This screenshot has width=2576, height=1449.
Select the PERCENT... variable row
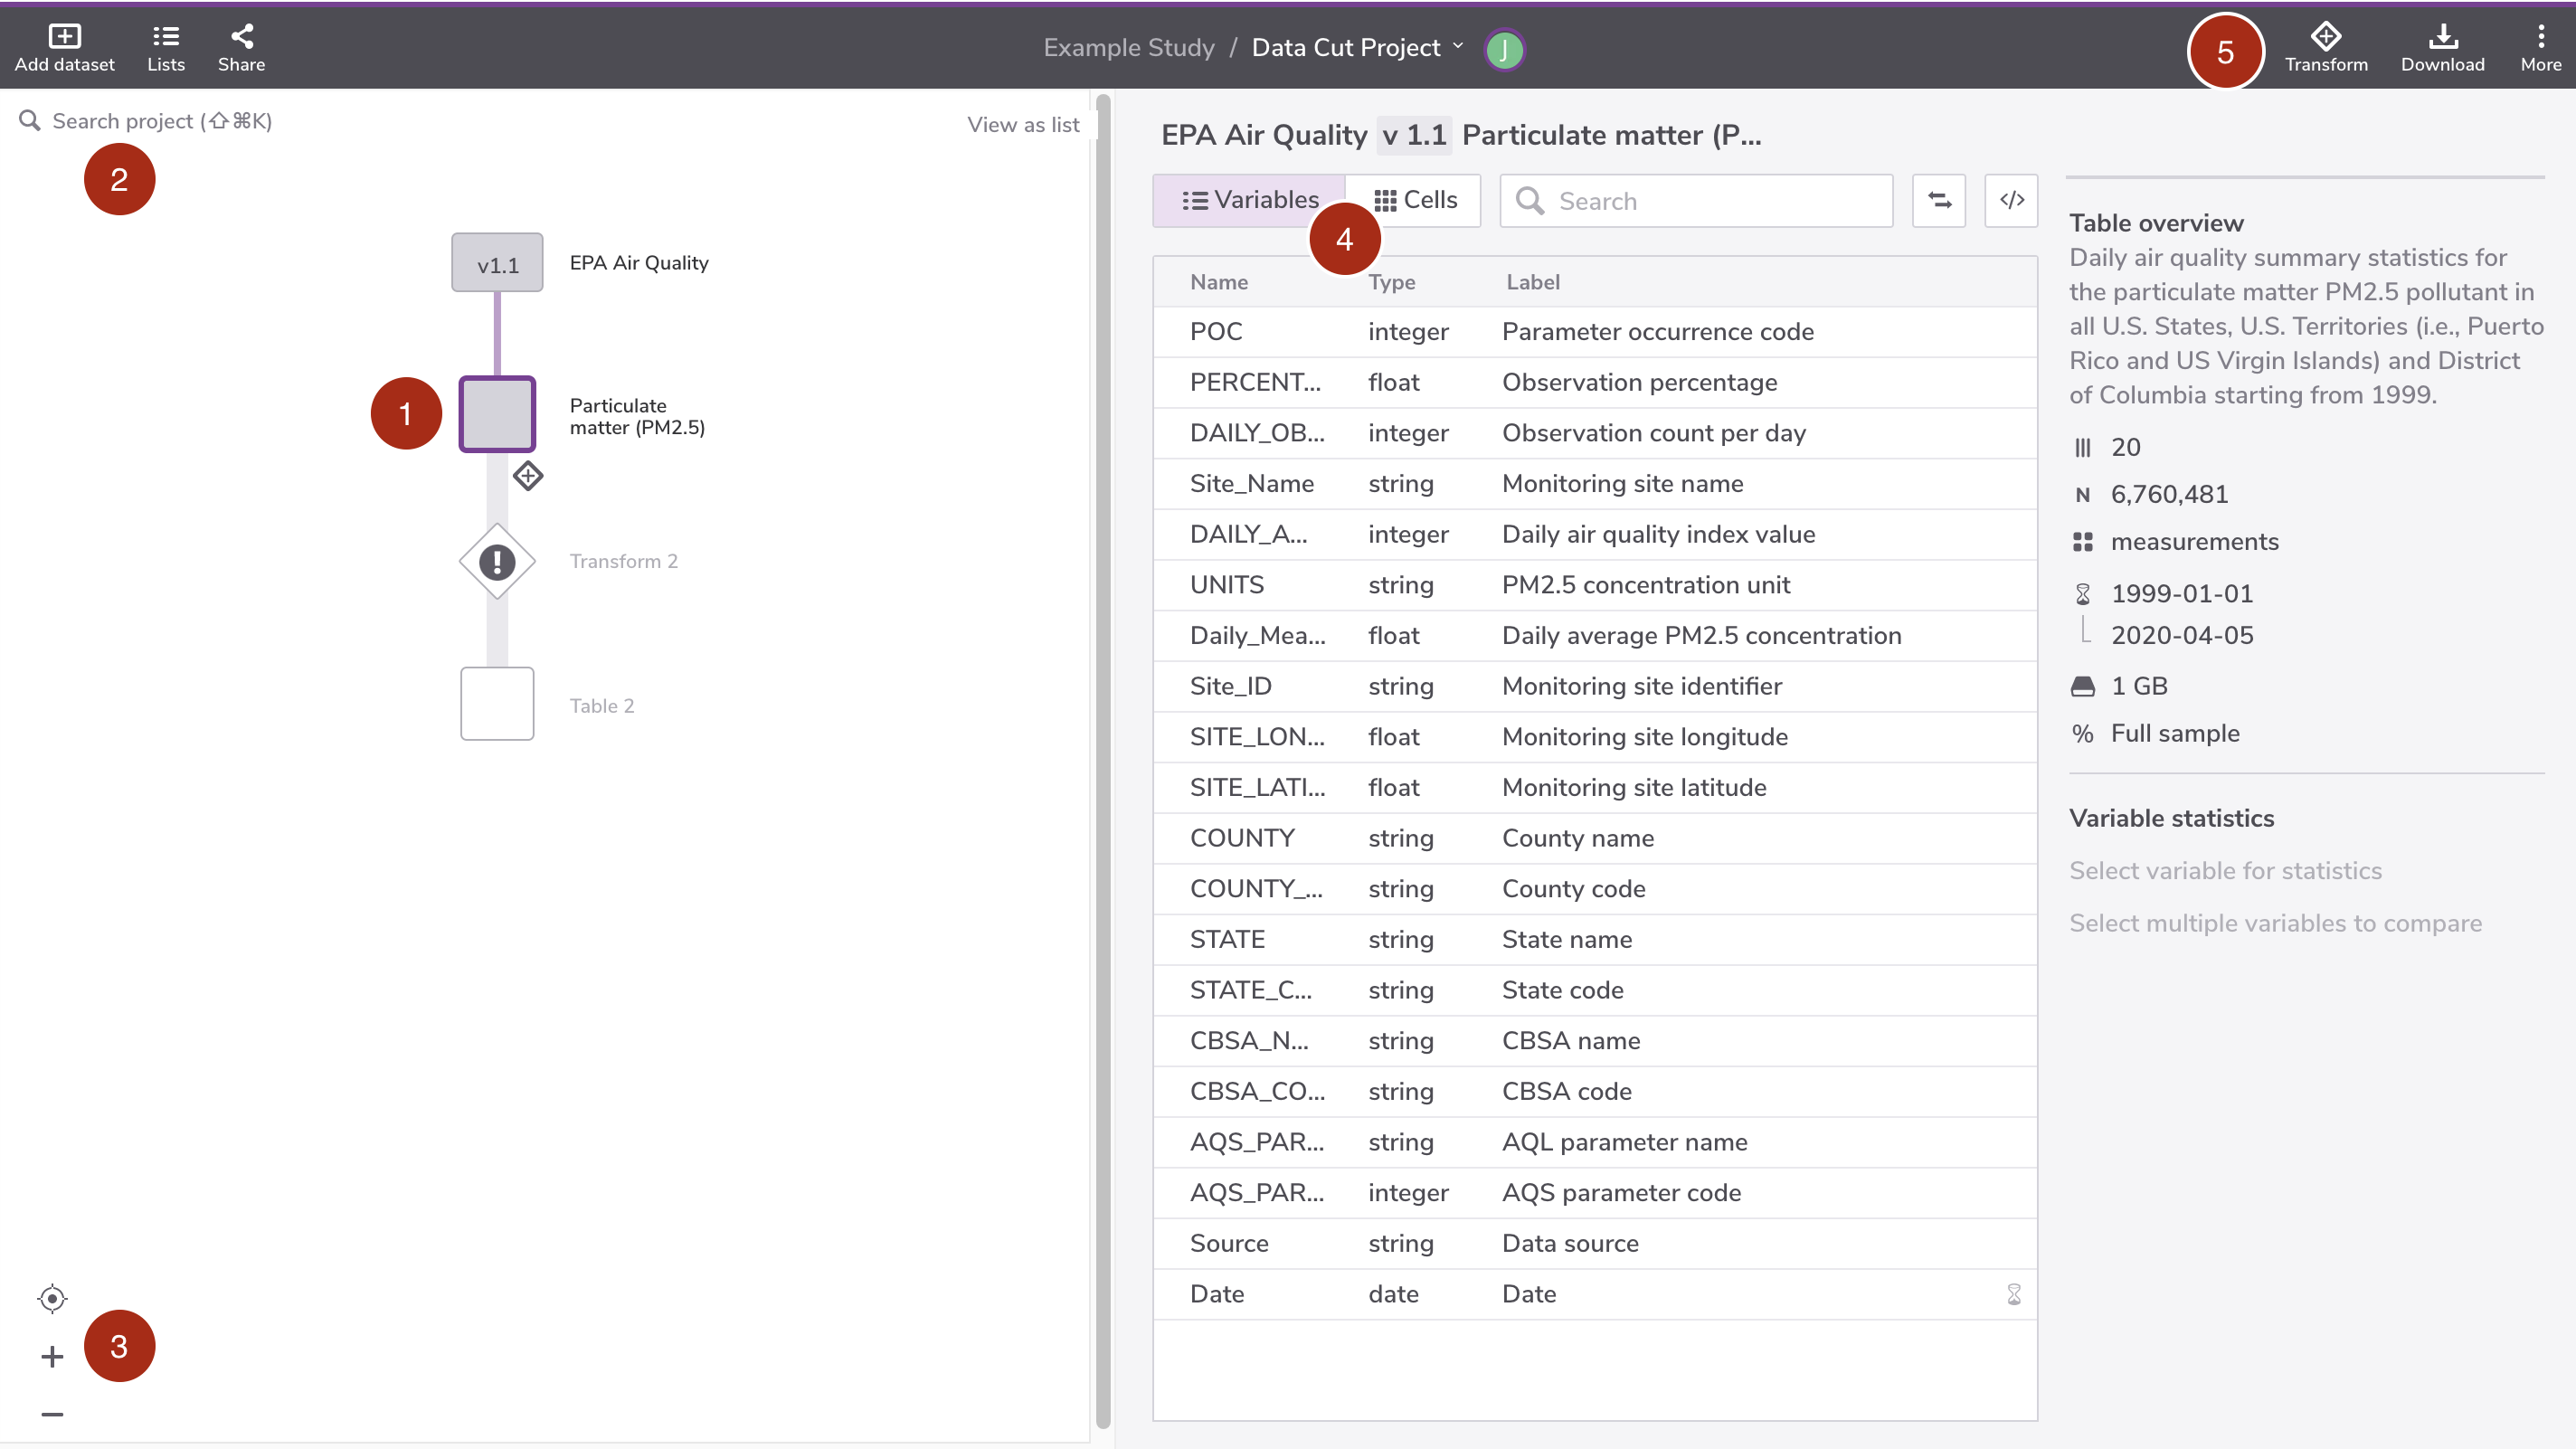1595,382
